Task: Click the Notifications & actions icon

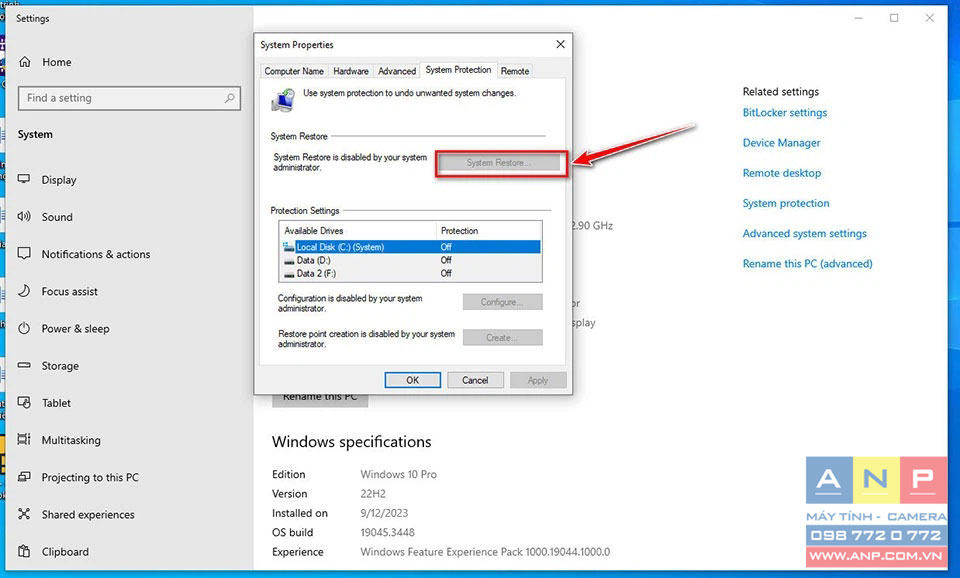Action: coord(24,253)
